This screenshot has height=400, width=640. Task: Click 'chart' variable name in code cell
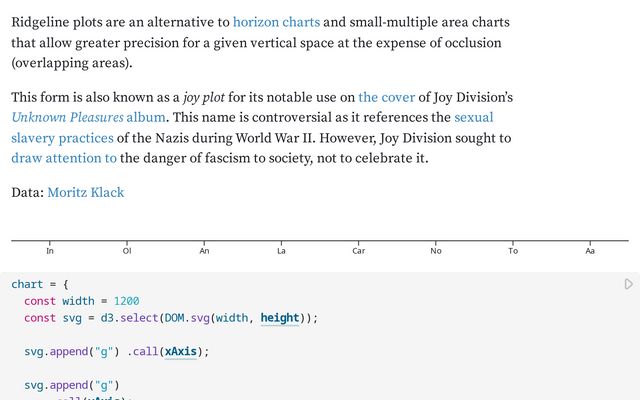pos(27,284)
